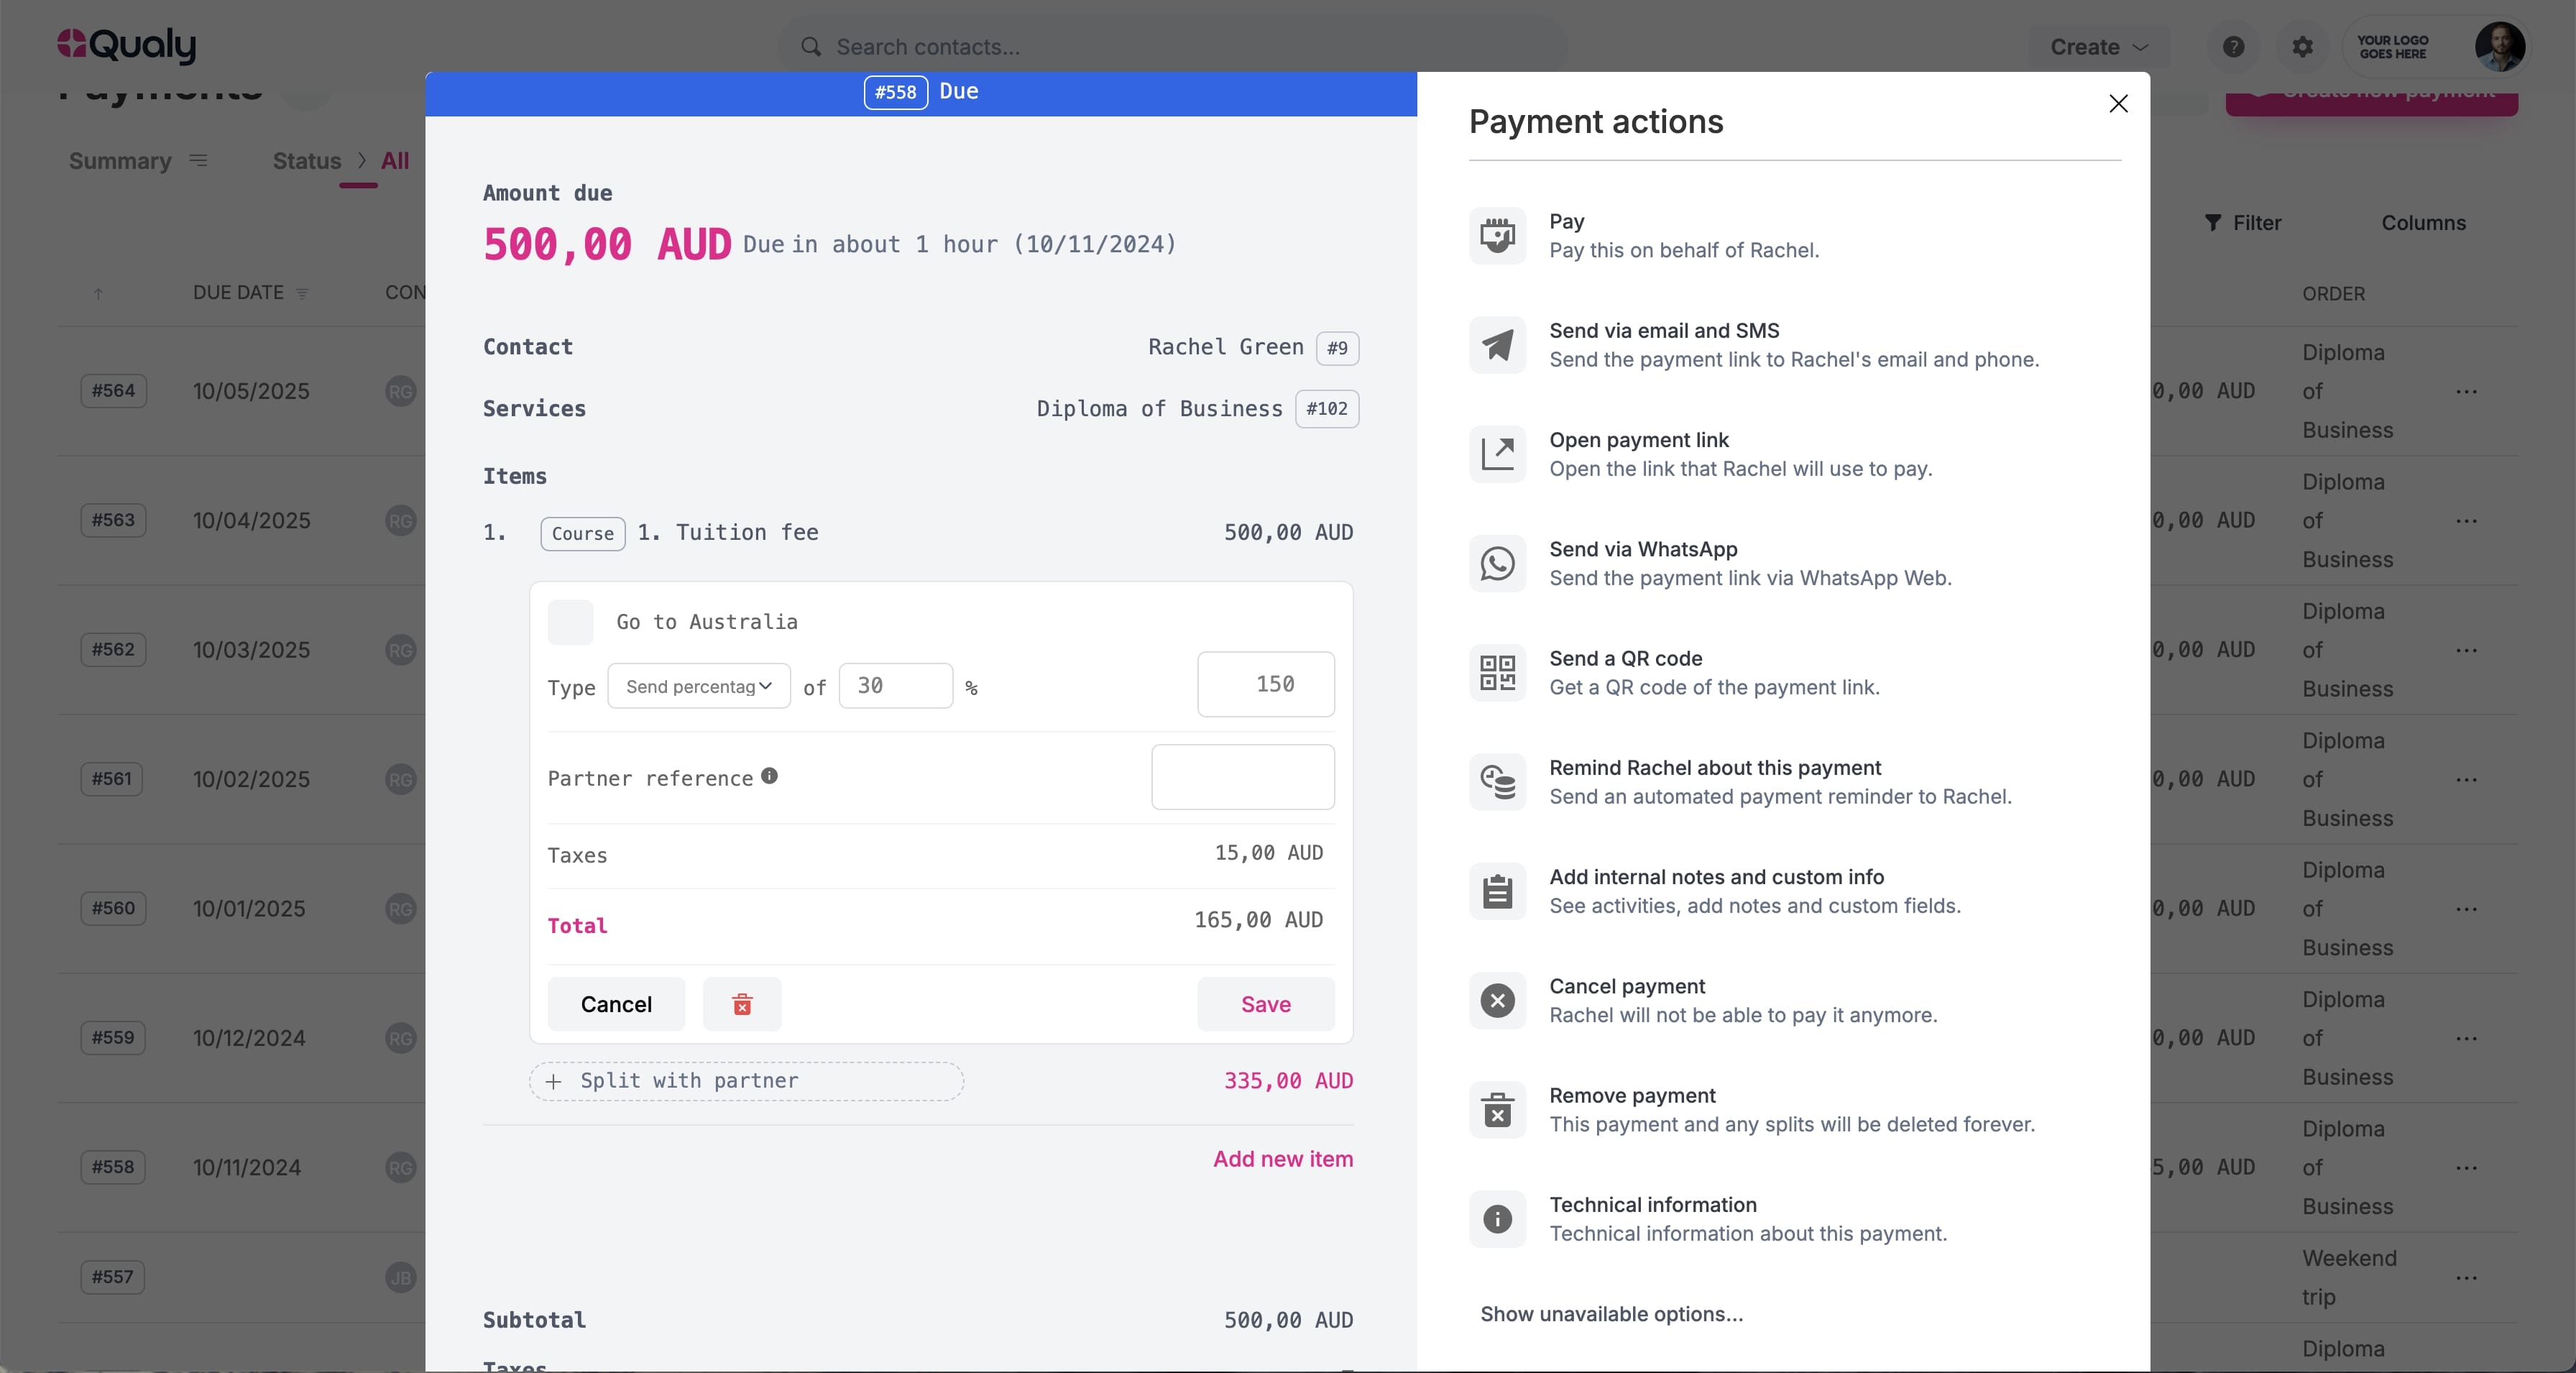Click the Status tab label
2576x1373 pixels.
coord(307,161)
